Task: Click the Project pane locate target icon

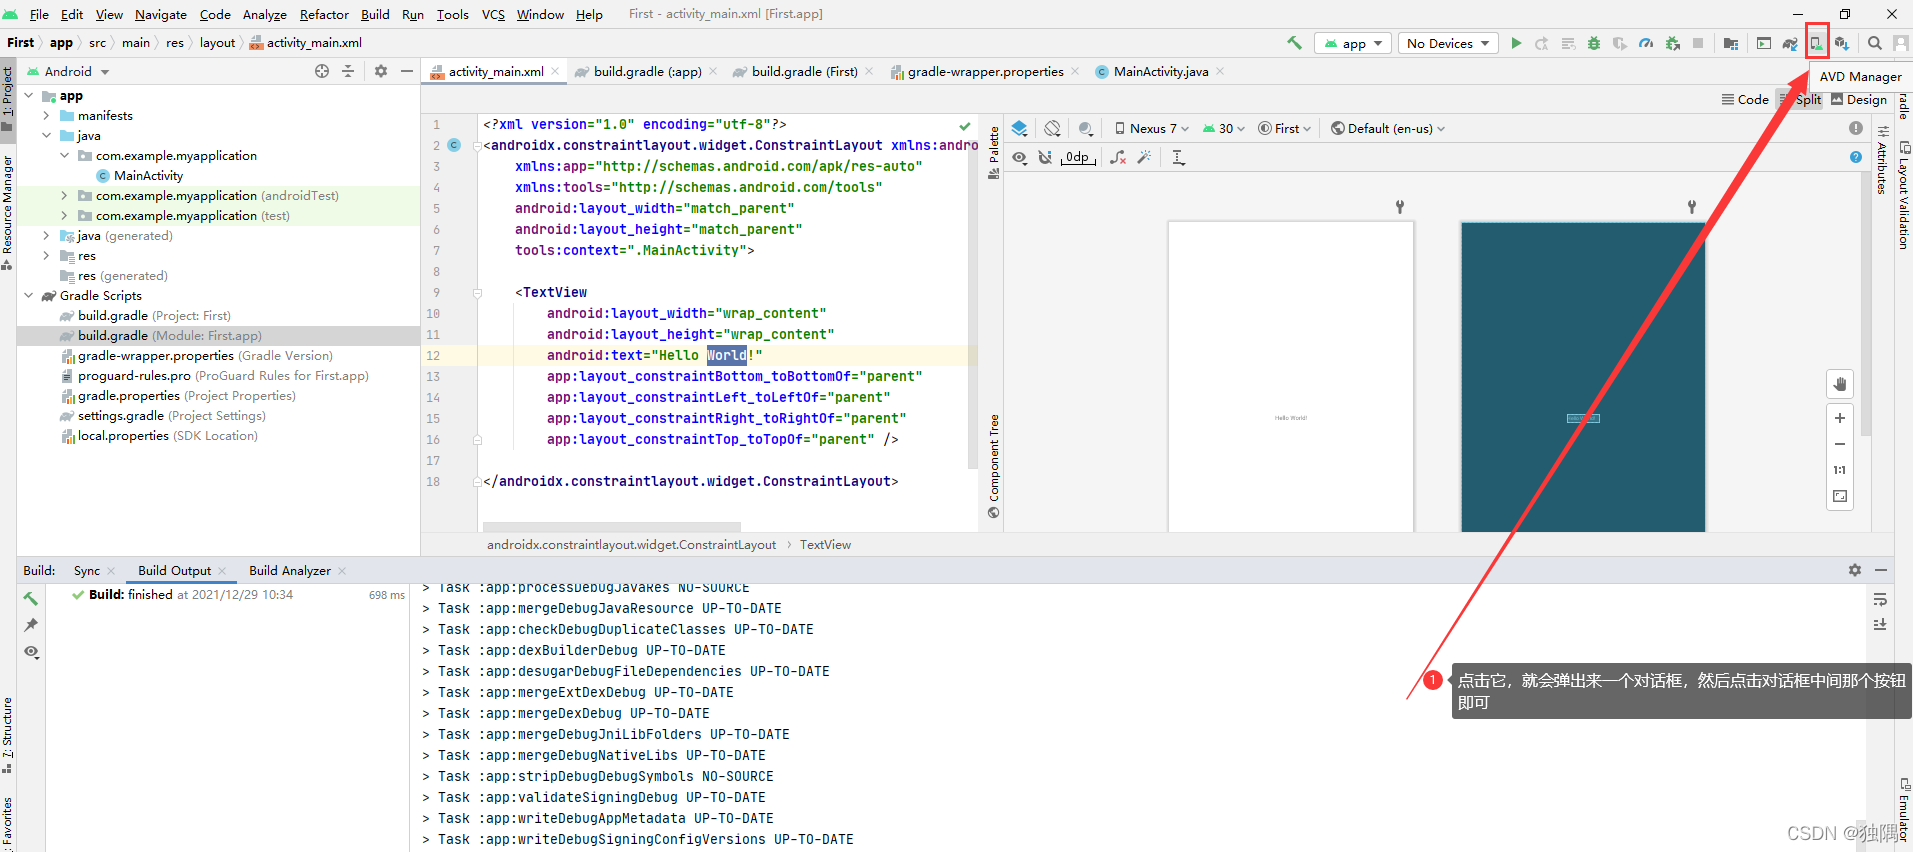Action: (x=322, y=71)
